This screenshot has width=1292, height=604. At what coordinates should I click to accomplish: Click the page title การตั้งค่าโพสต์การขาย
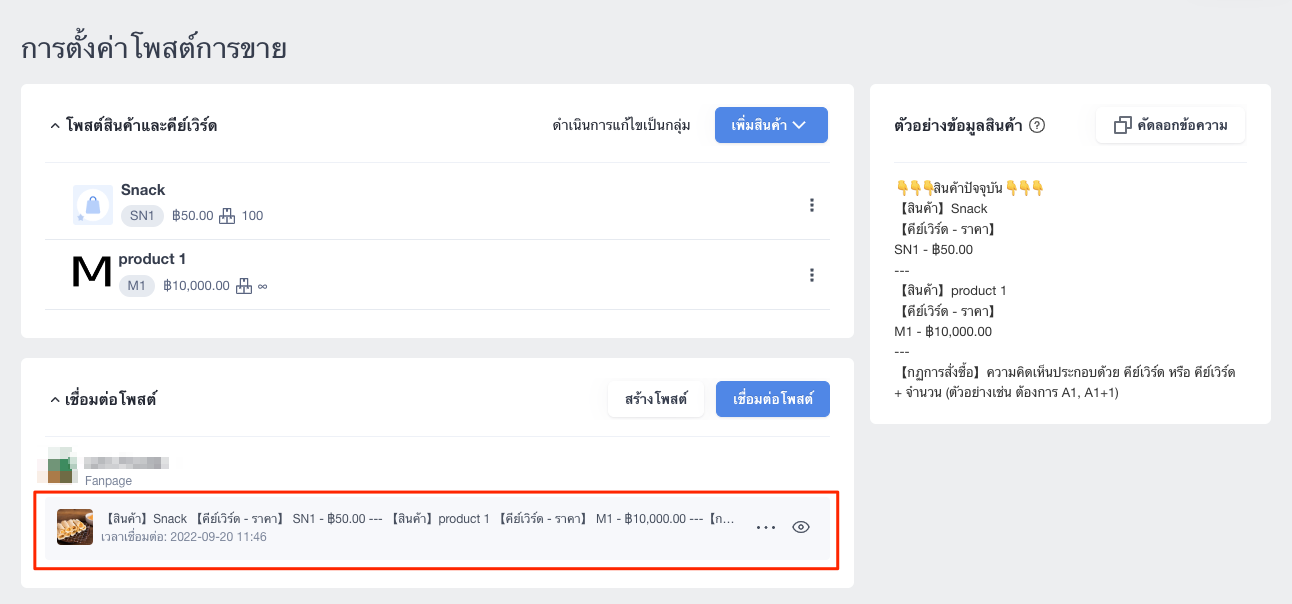click(x=154, y=47)
